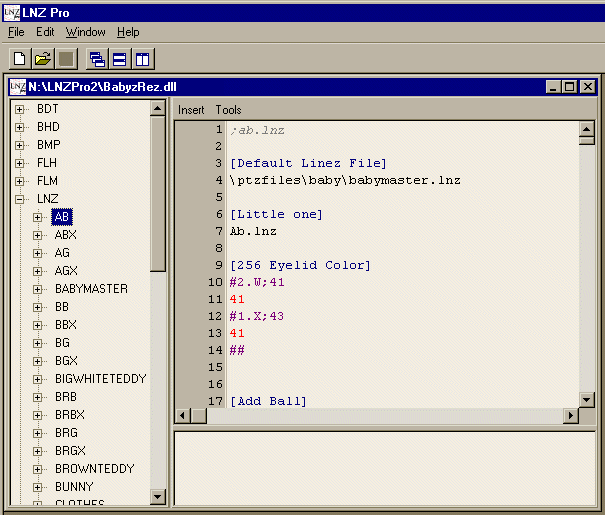Click the tree panel scroll down arrow

click(157, 496)
